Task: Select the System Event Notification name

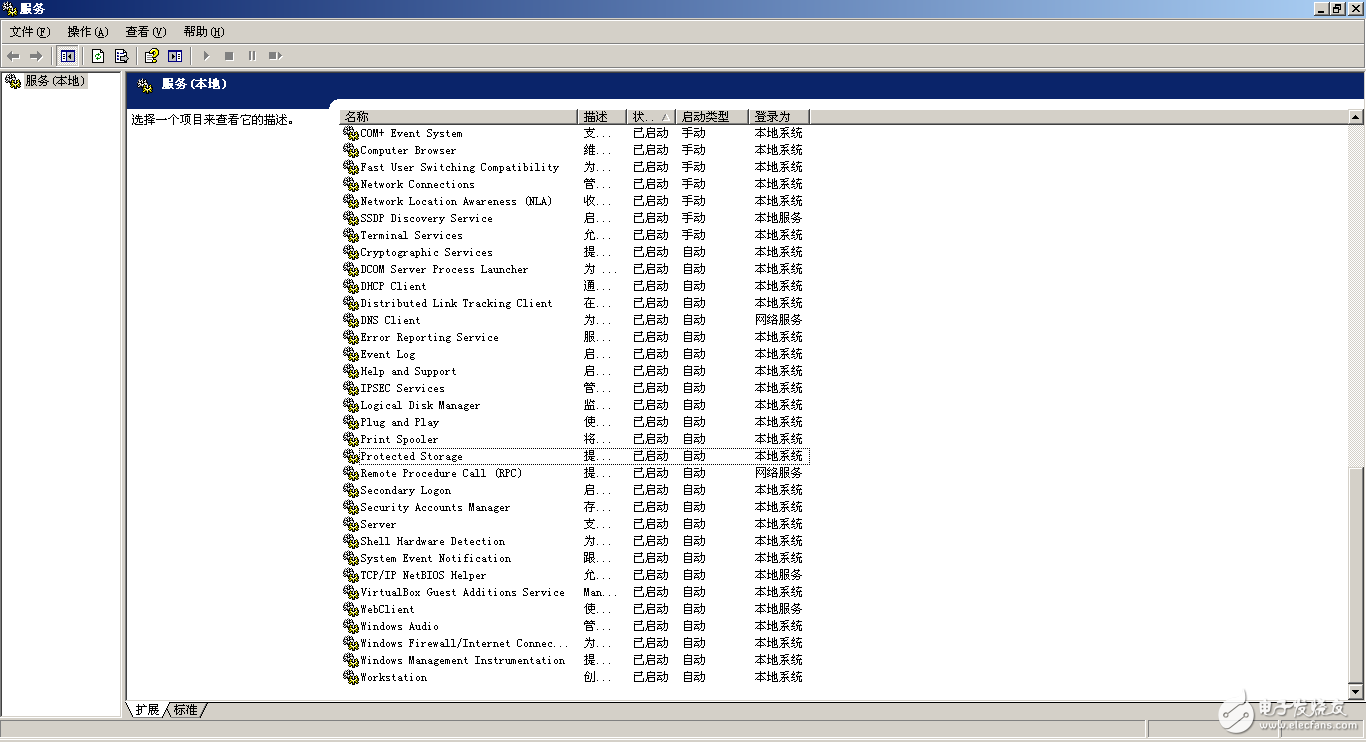Action: [x=435, y=558]
